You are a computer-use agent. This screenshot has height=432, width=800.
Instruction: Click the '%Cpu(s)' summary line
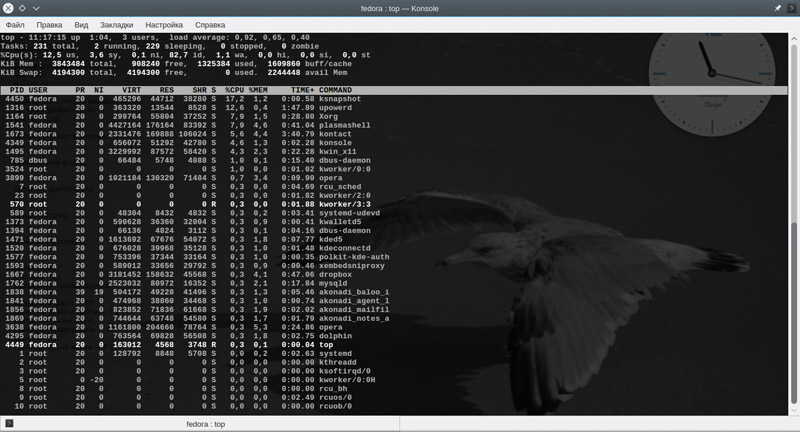coord(186,55)
